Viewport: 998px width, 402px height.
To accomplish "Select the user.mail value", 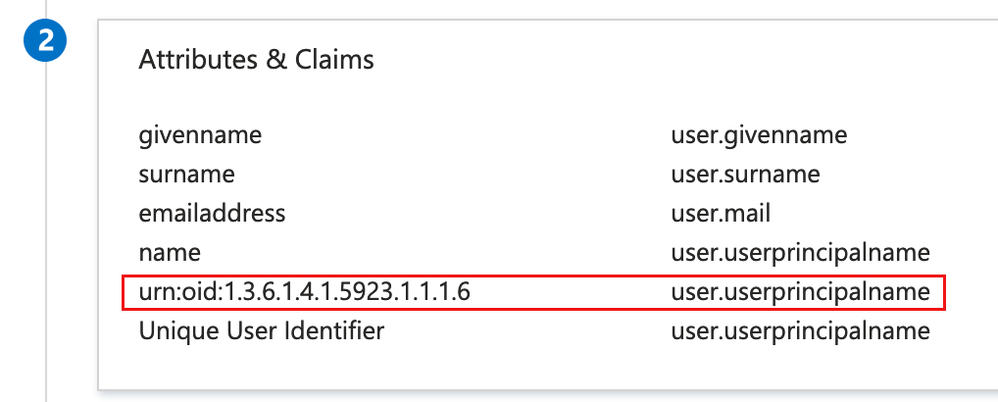I will coord(720,213).
